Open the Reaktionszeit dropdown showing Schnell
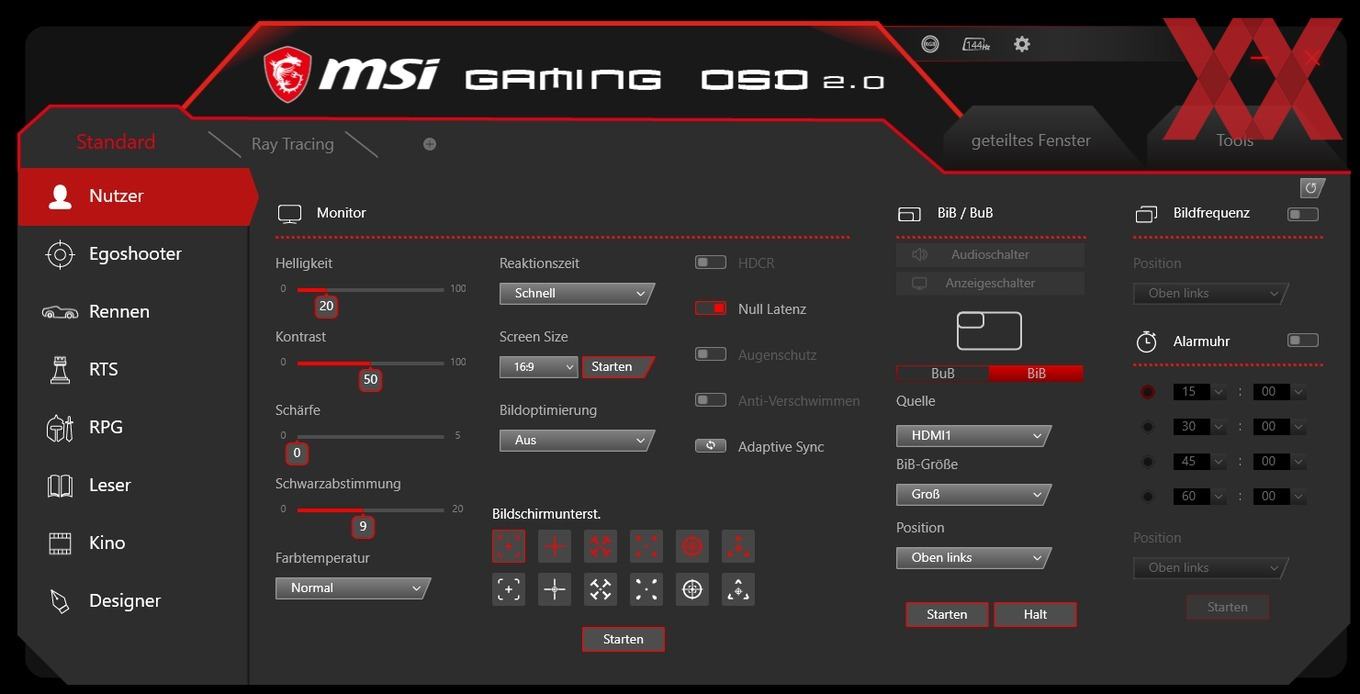 (x=577, y=293)
